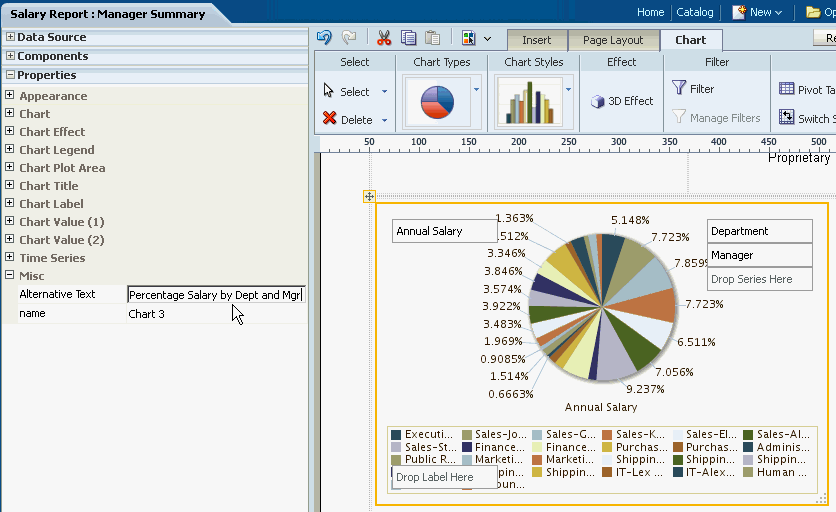The height and width of the screenshot is (512, 836).
Task: Click the Copy icon
Action: (408, 37)
